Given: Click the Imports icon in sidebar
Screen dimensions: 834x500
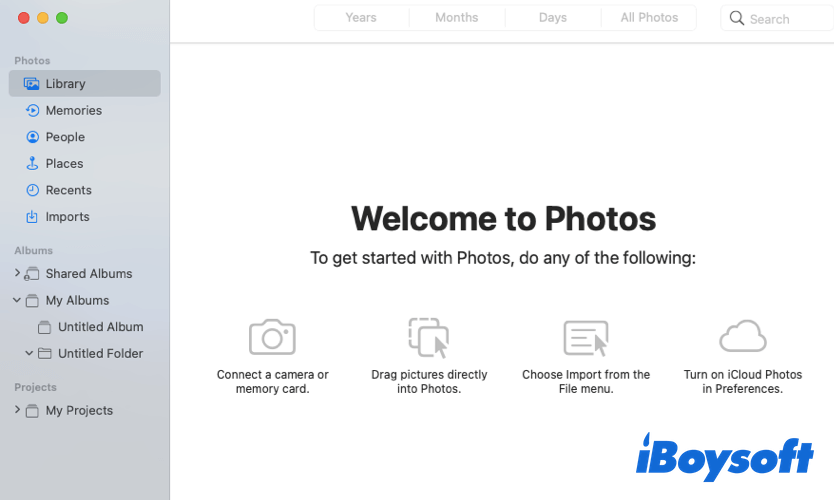Looking at the screenshot, I should click(x=32, y=217).
